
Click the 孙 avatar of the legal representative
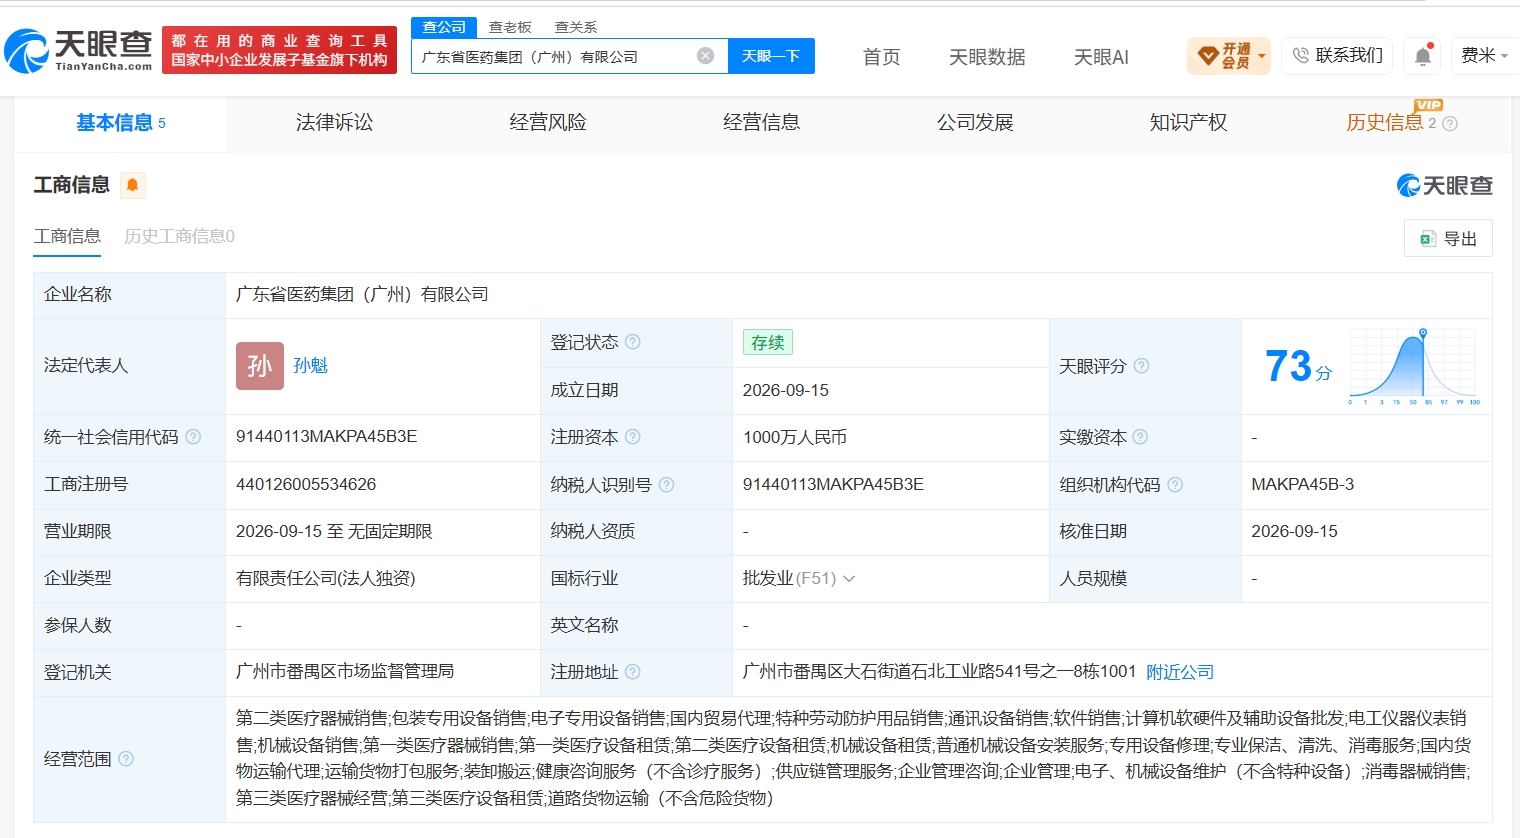click(260, 366)
